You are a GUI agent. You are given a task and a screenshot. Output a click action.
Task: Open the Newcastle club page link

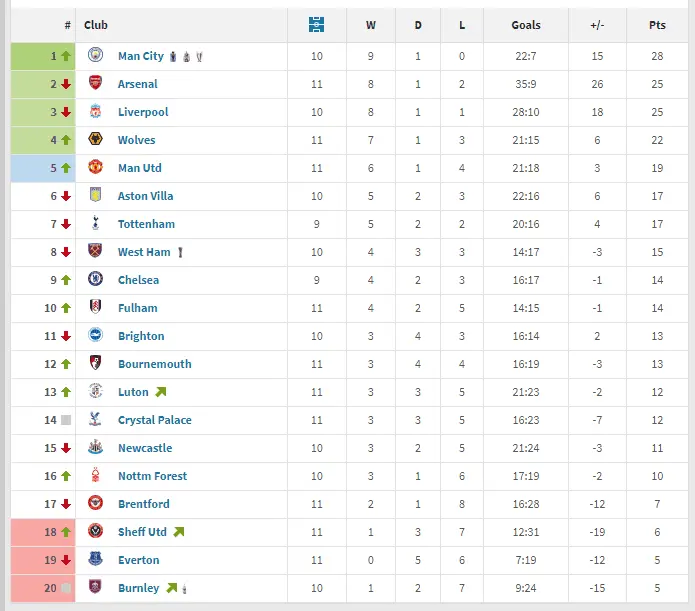click(x=145, y=448)
